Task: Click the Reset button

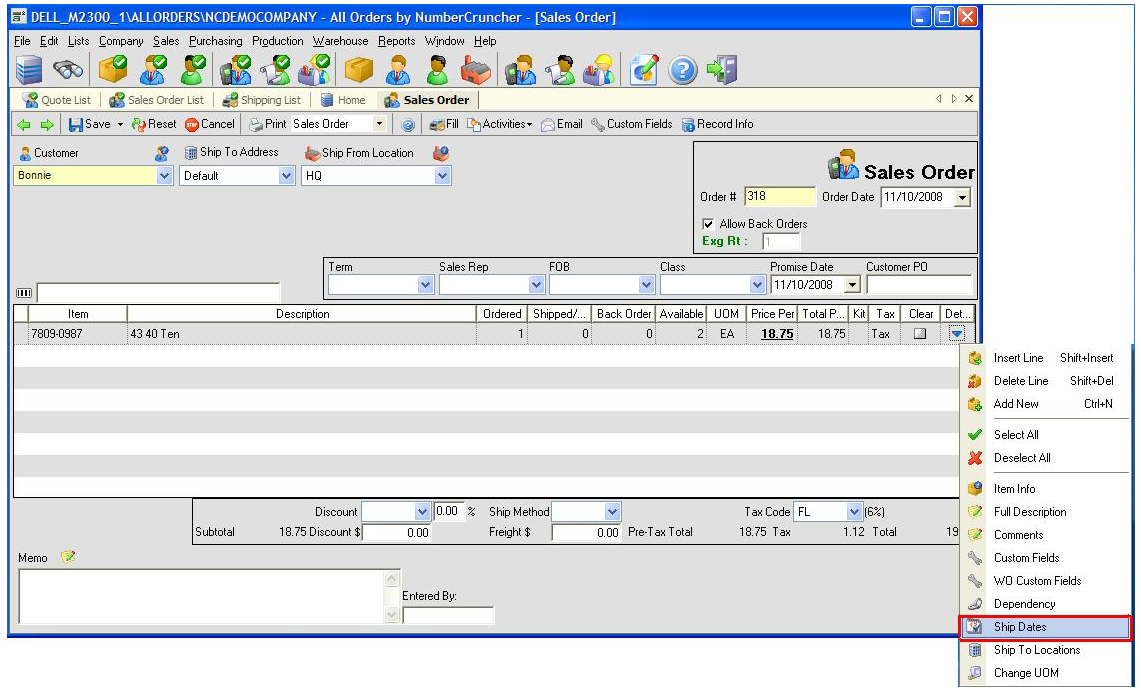Action: (154, 124)
